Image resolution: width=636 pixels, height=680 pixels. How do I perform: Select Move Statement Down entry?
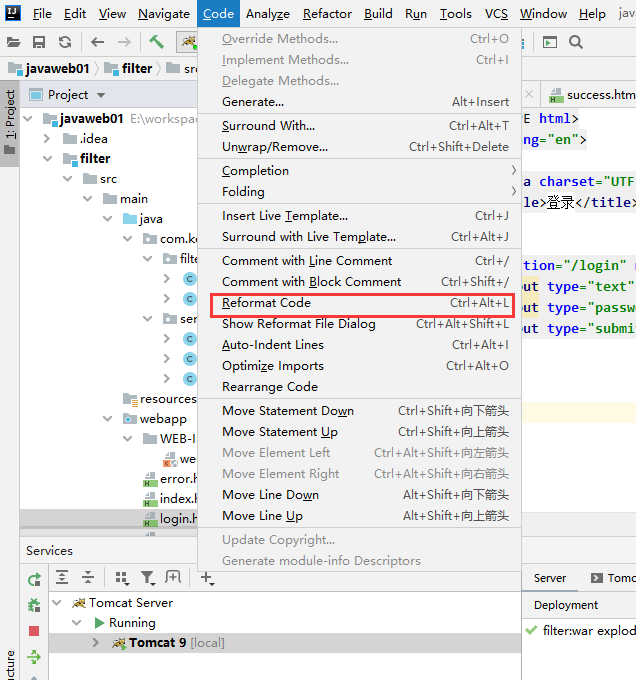[x=360, y=411]
